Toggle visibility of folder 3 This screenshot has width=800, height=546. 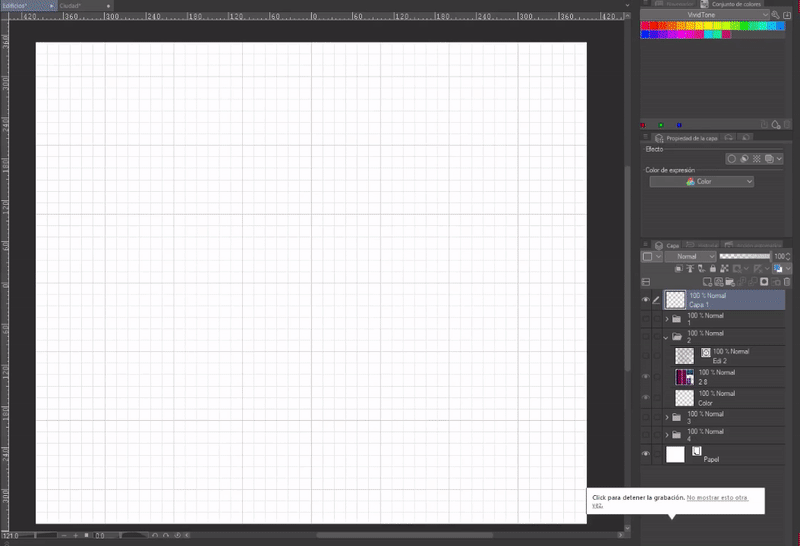coord(645,417)
